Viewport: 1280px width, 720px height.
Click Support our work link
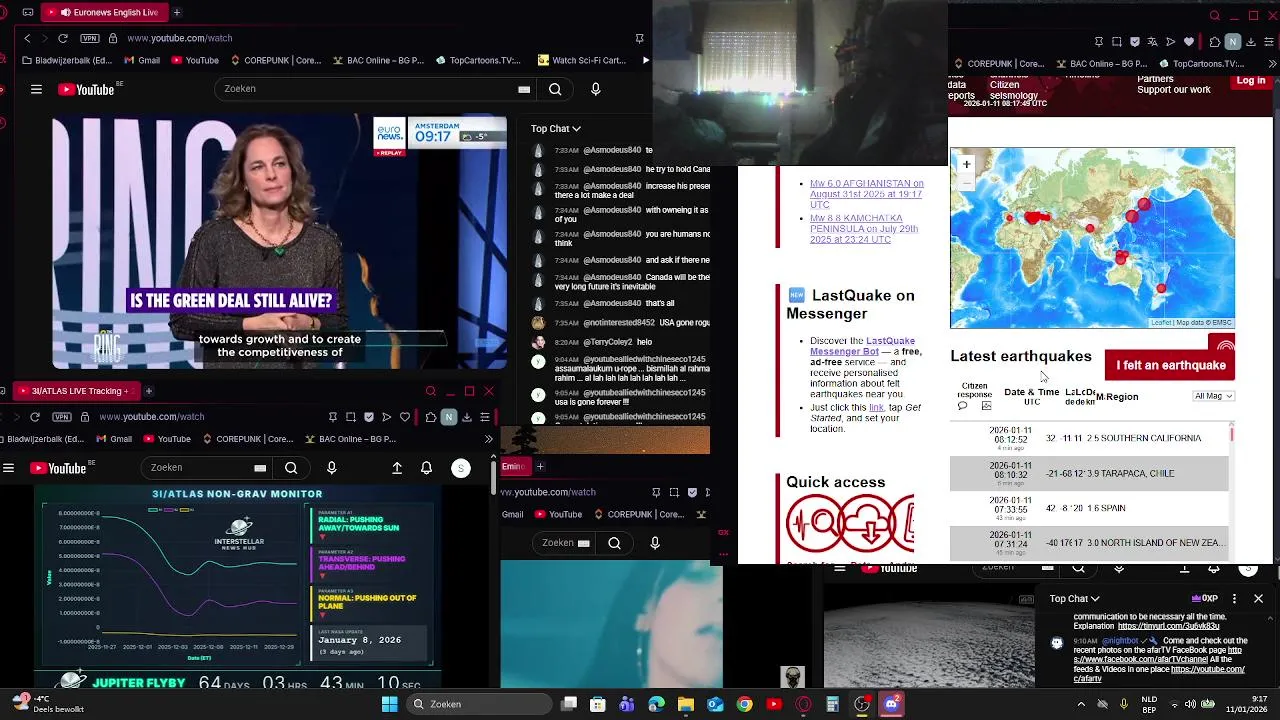[x=1173, y=90]
